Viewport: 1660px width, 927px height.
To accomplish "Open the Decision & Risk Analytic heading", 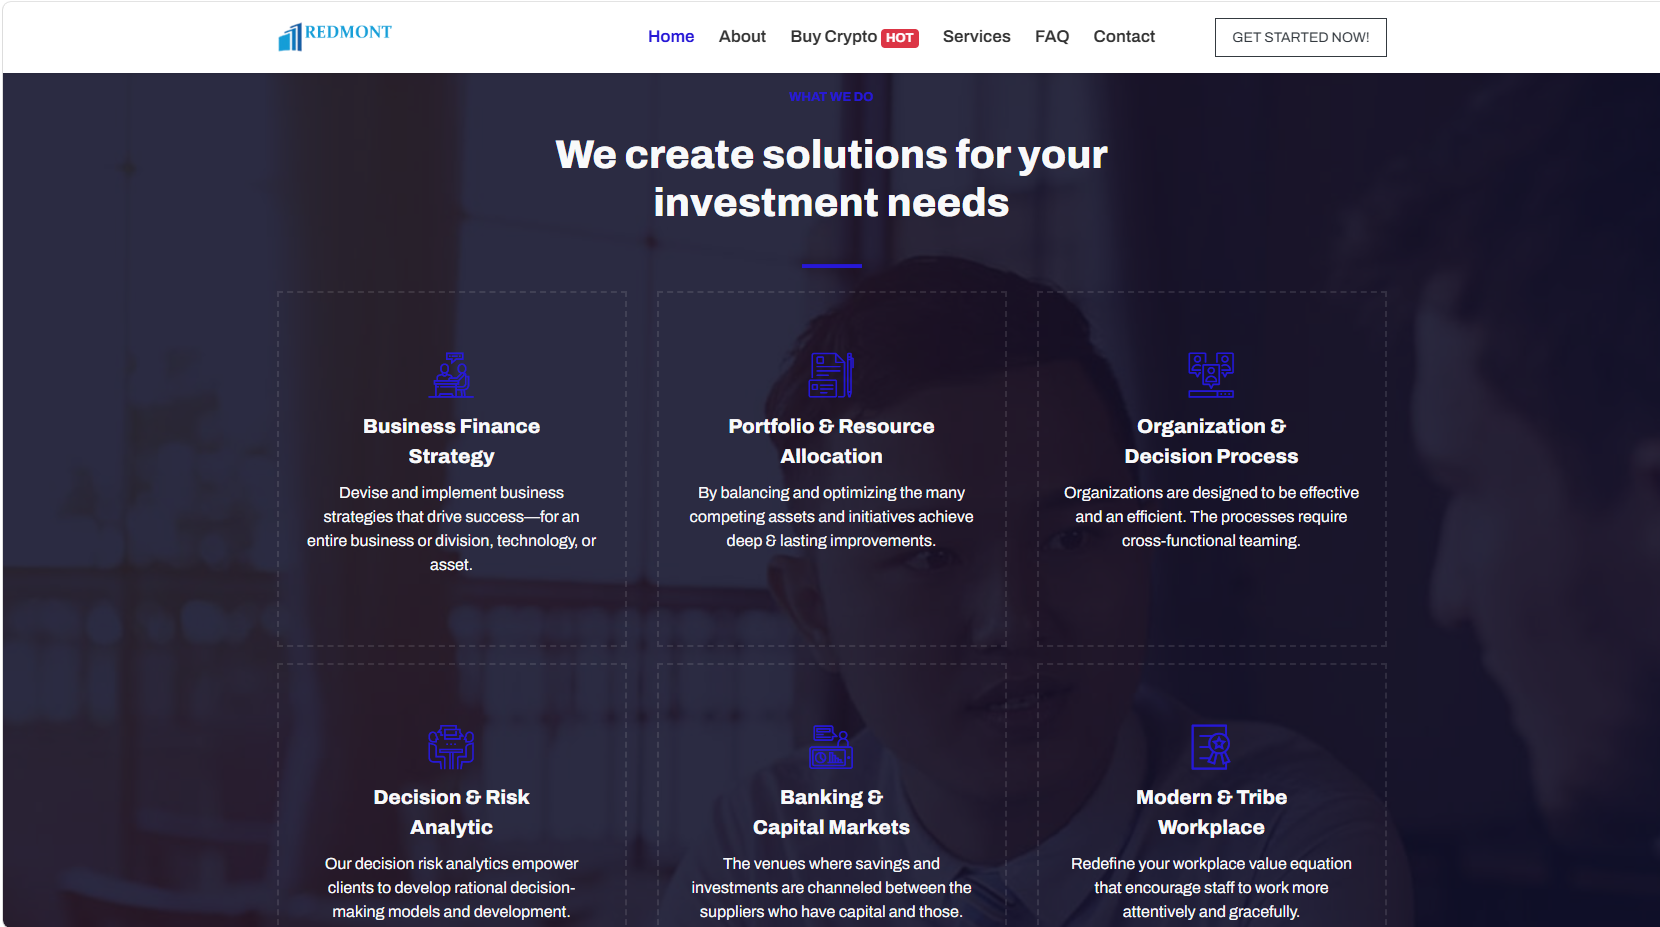I will coord(452,812).
